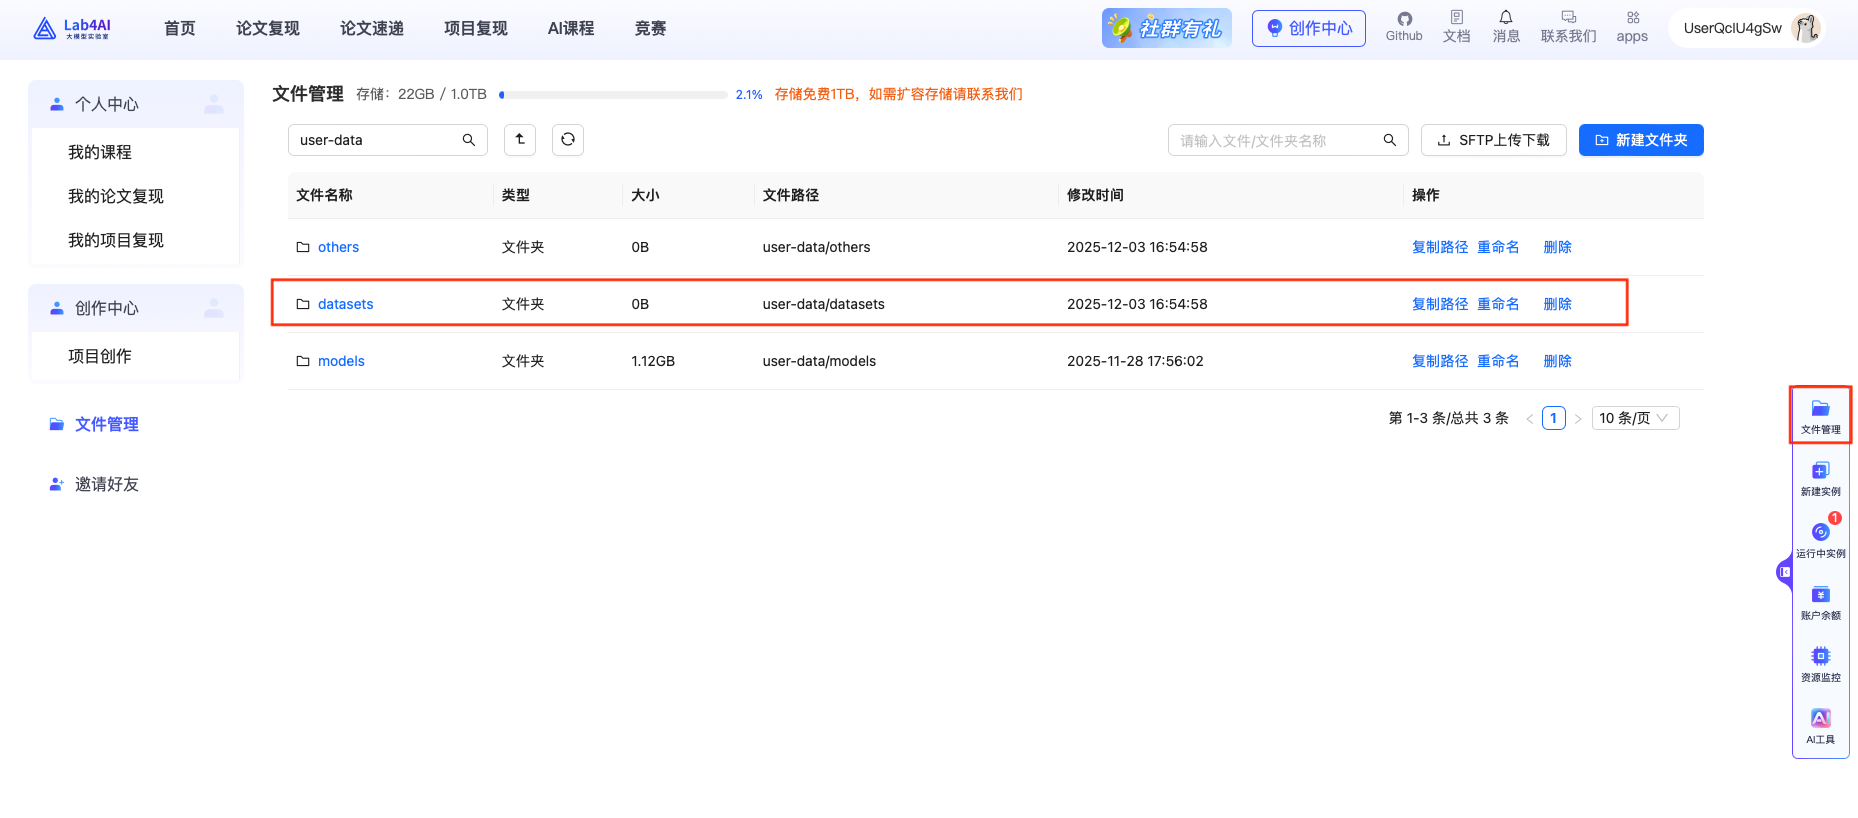Collapse the floating right toolbar
Viewport: 1858px width, 818px height.
[1784, 572]
